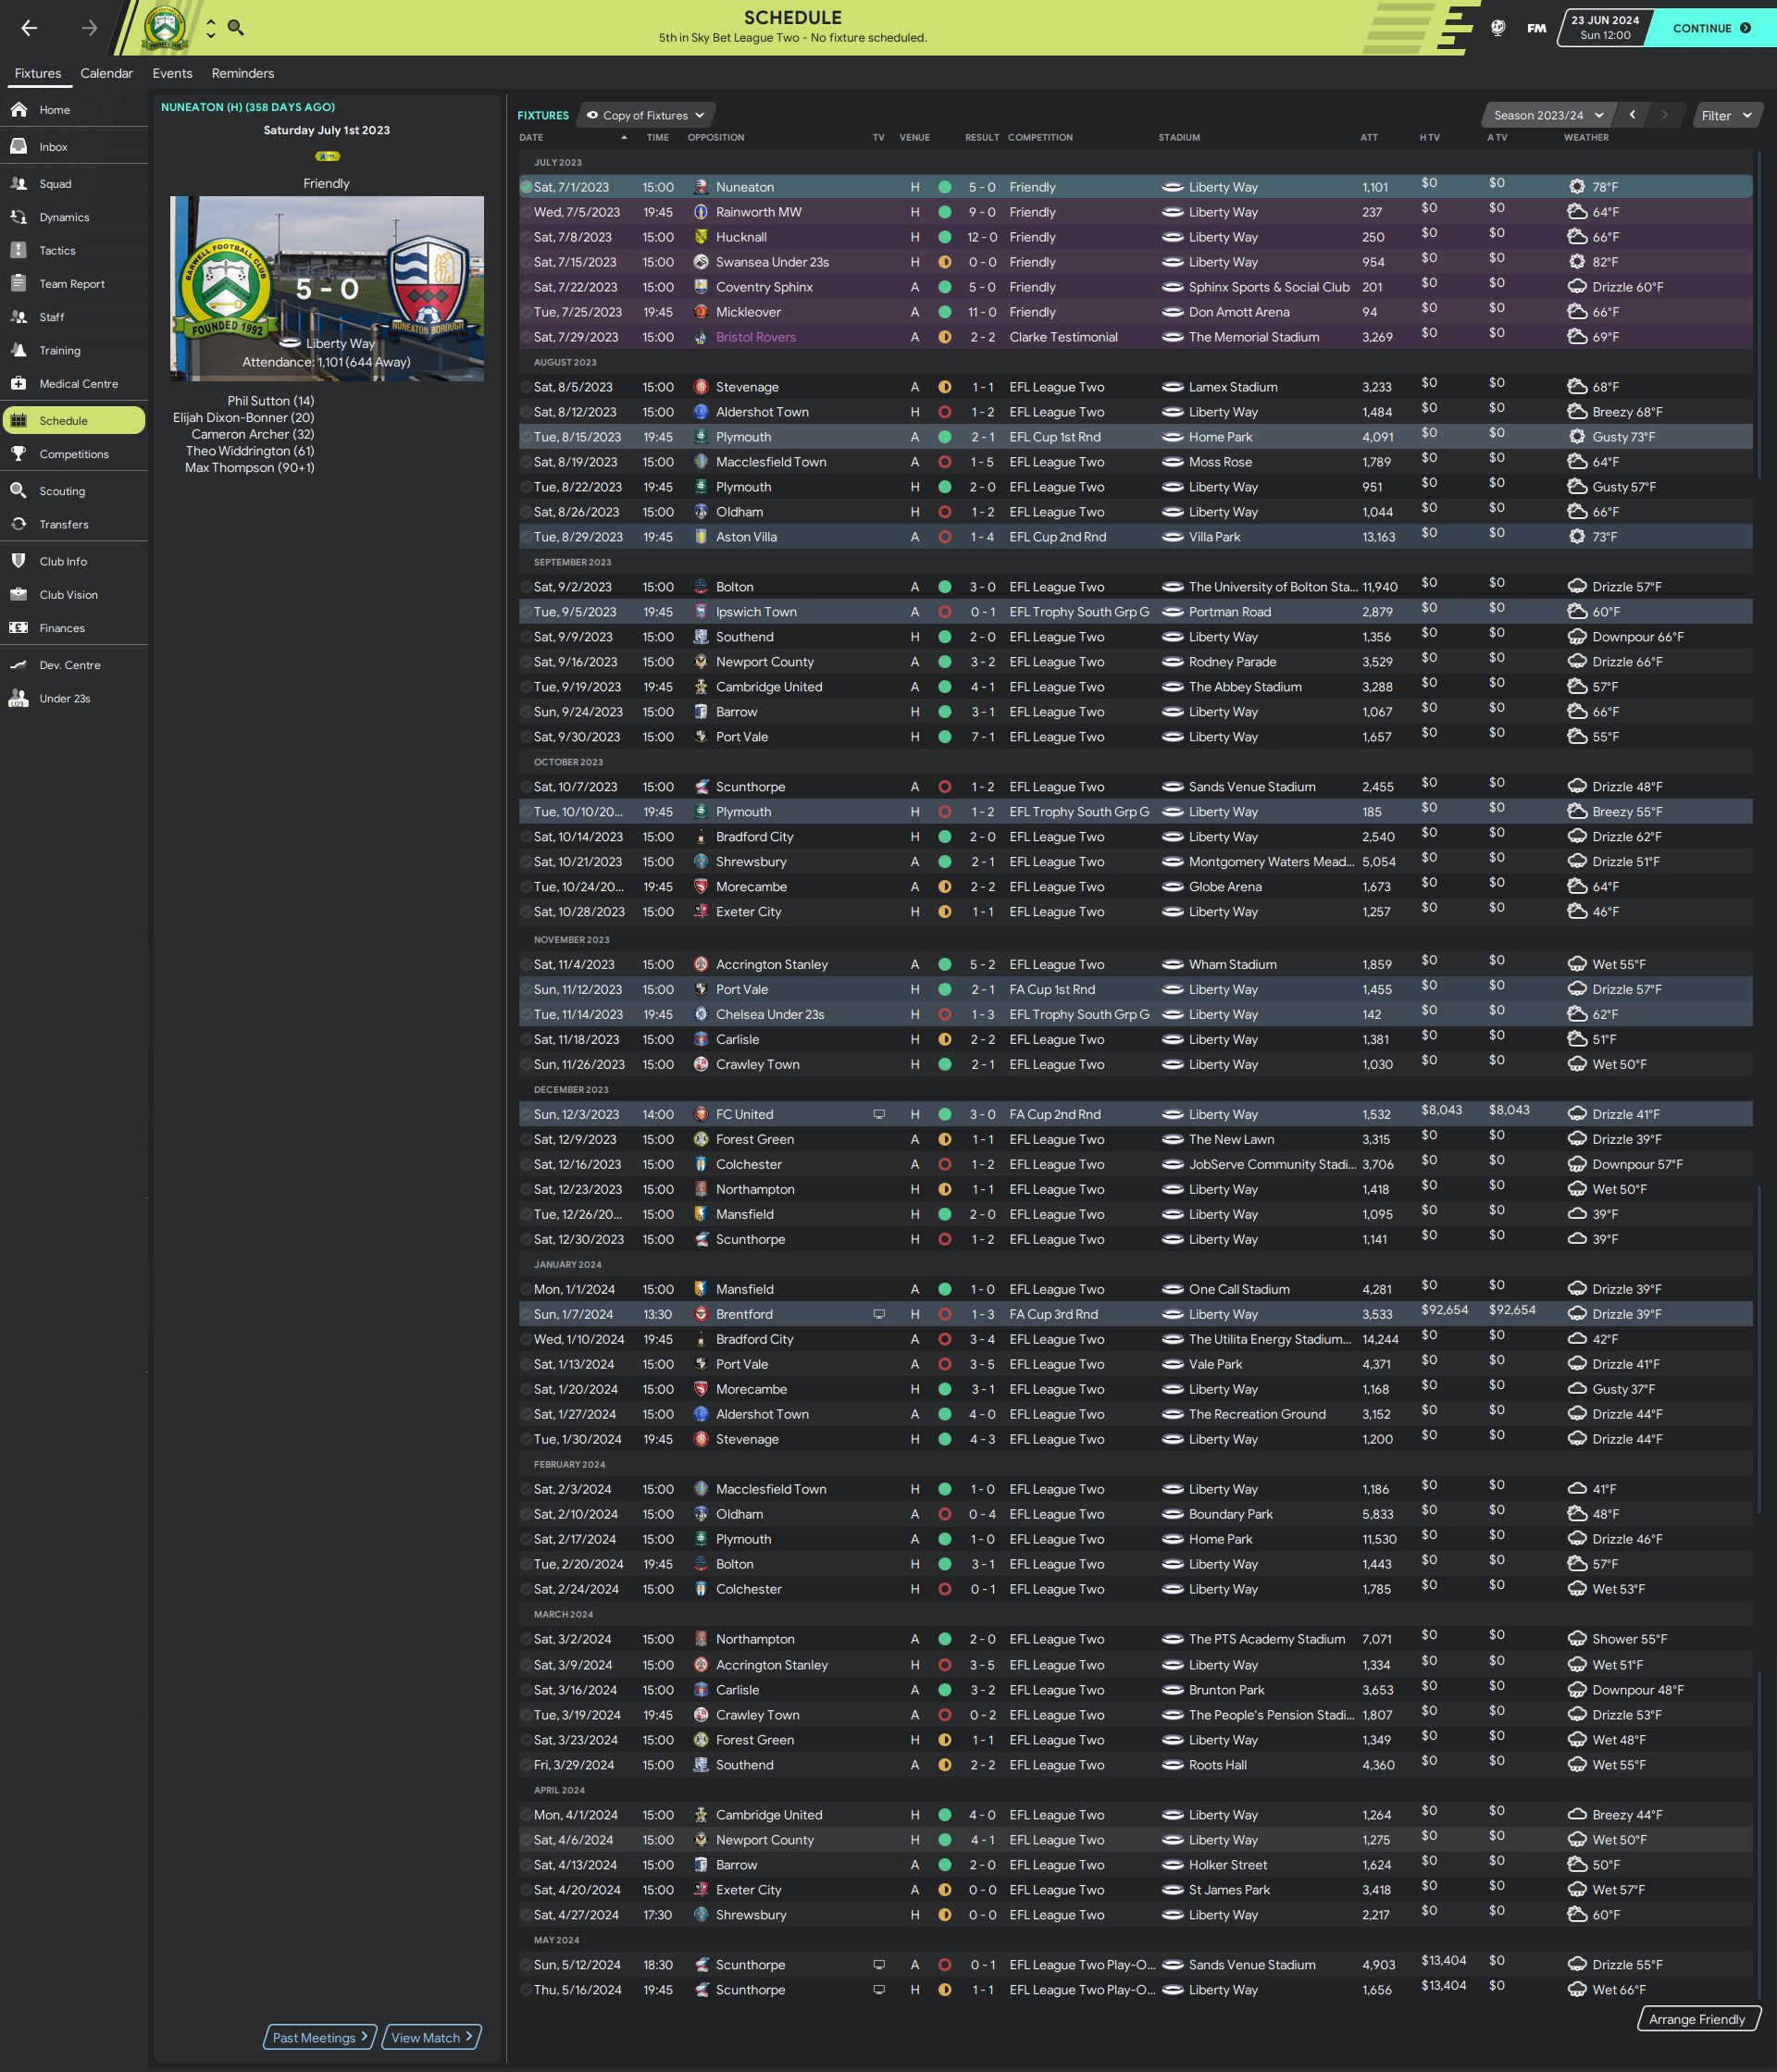Open Medical Centre in sidebar
Viewport: 1777px width, 2072px height.
tap(74, 384)
